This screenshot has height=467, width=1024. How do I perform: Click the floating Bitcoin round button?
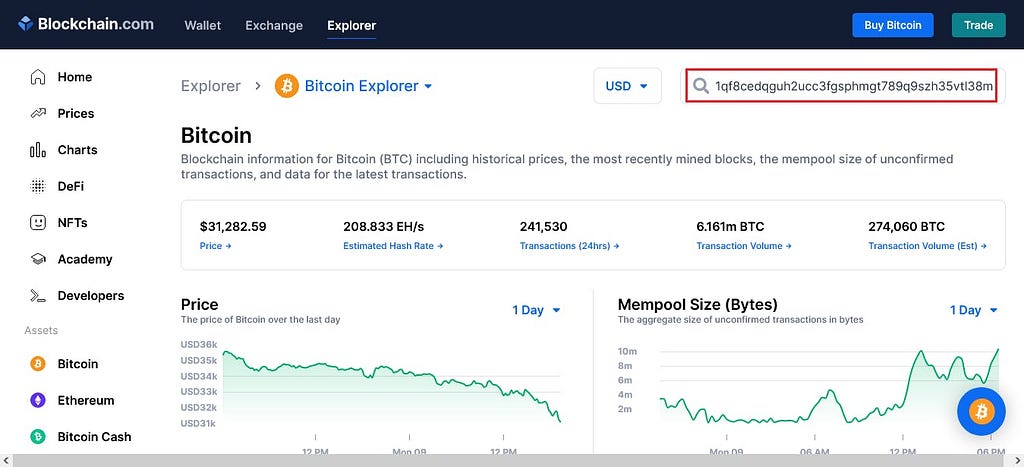pyautogui.click(x=981, y=411)
